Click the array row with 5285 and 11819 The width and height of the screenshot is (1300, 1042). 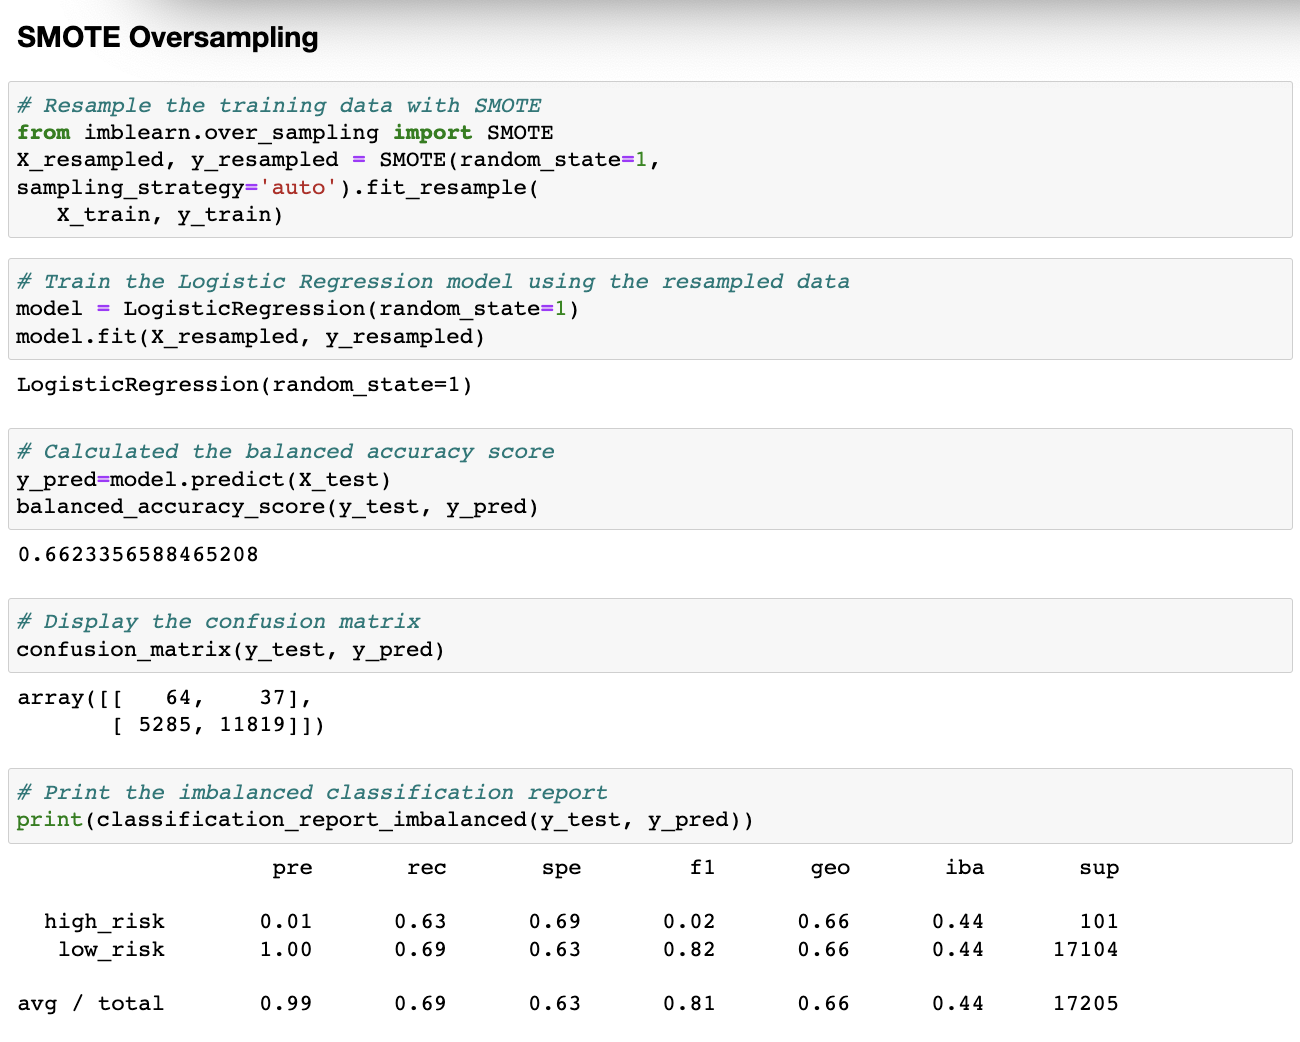(218, 725)
